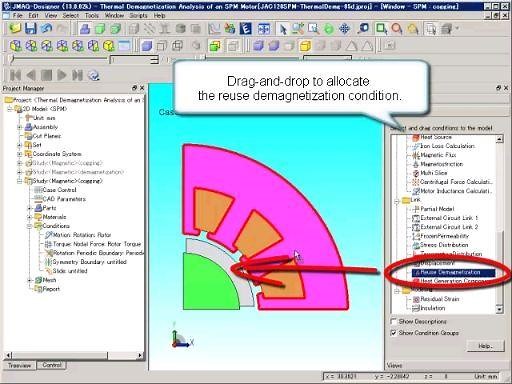Click conditions list scrollbar up arrow
512x384 pixels.
(499, 139)
